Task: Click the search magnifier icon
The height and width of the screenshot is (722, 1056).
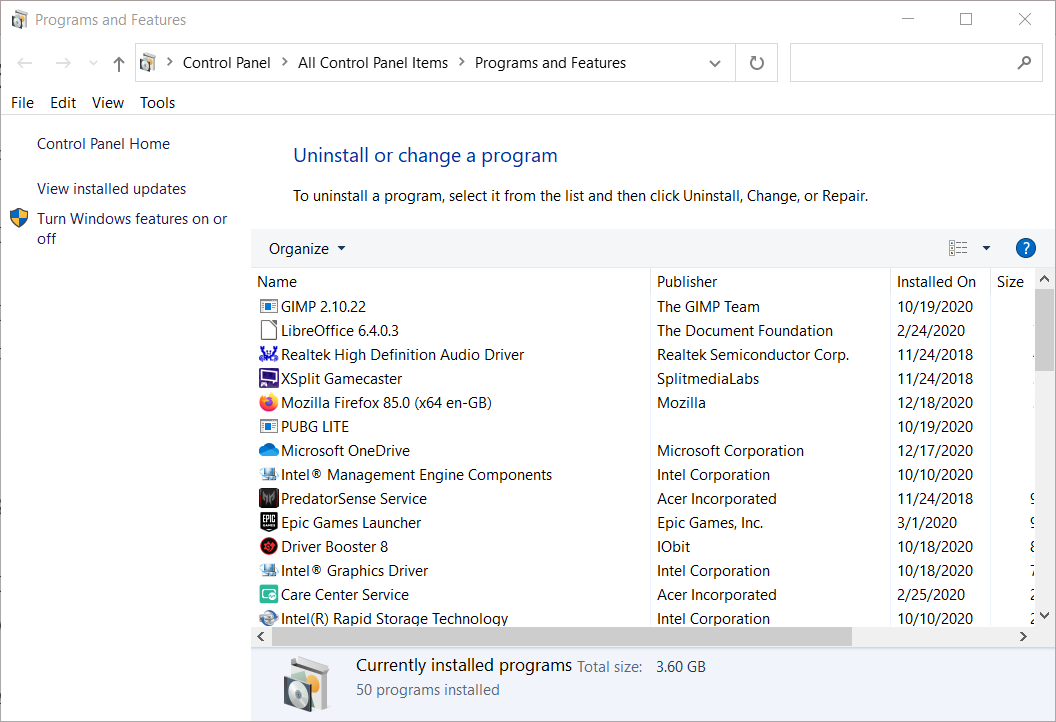Action: click(1024, 63)
